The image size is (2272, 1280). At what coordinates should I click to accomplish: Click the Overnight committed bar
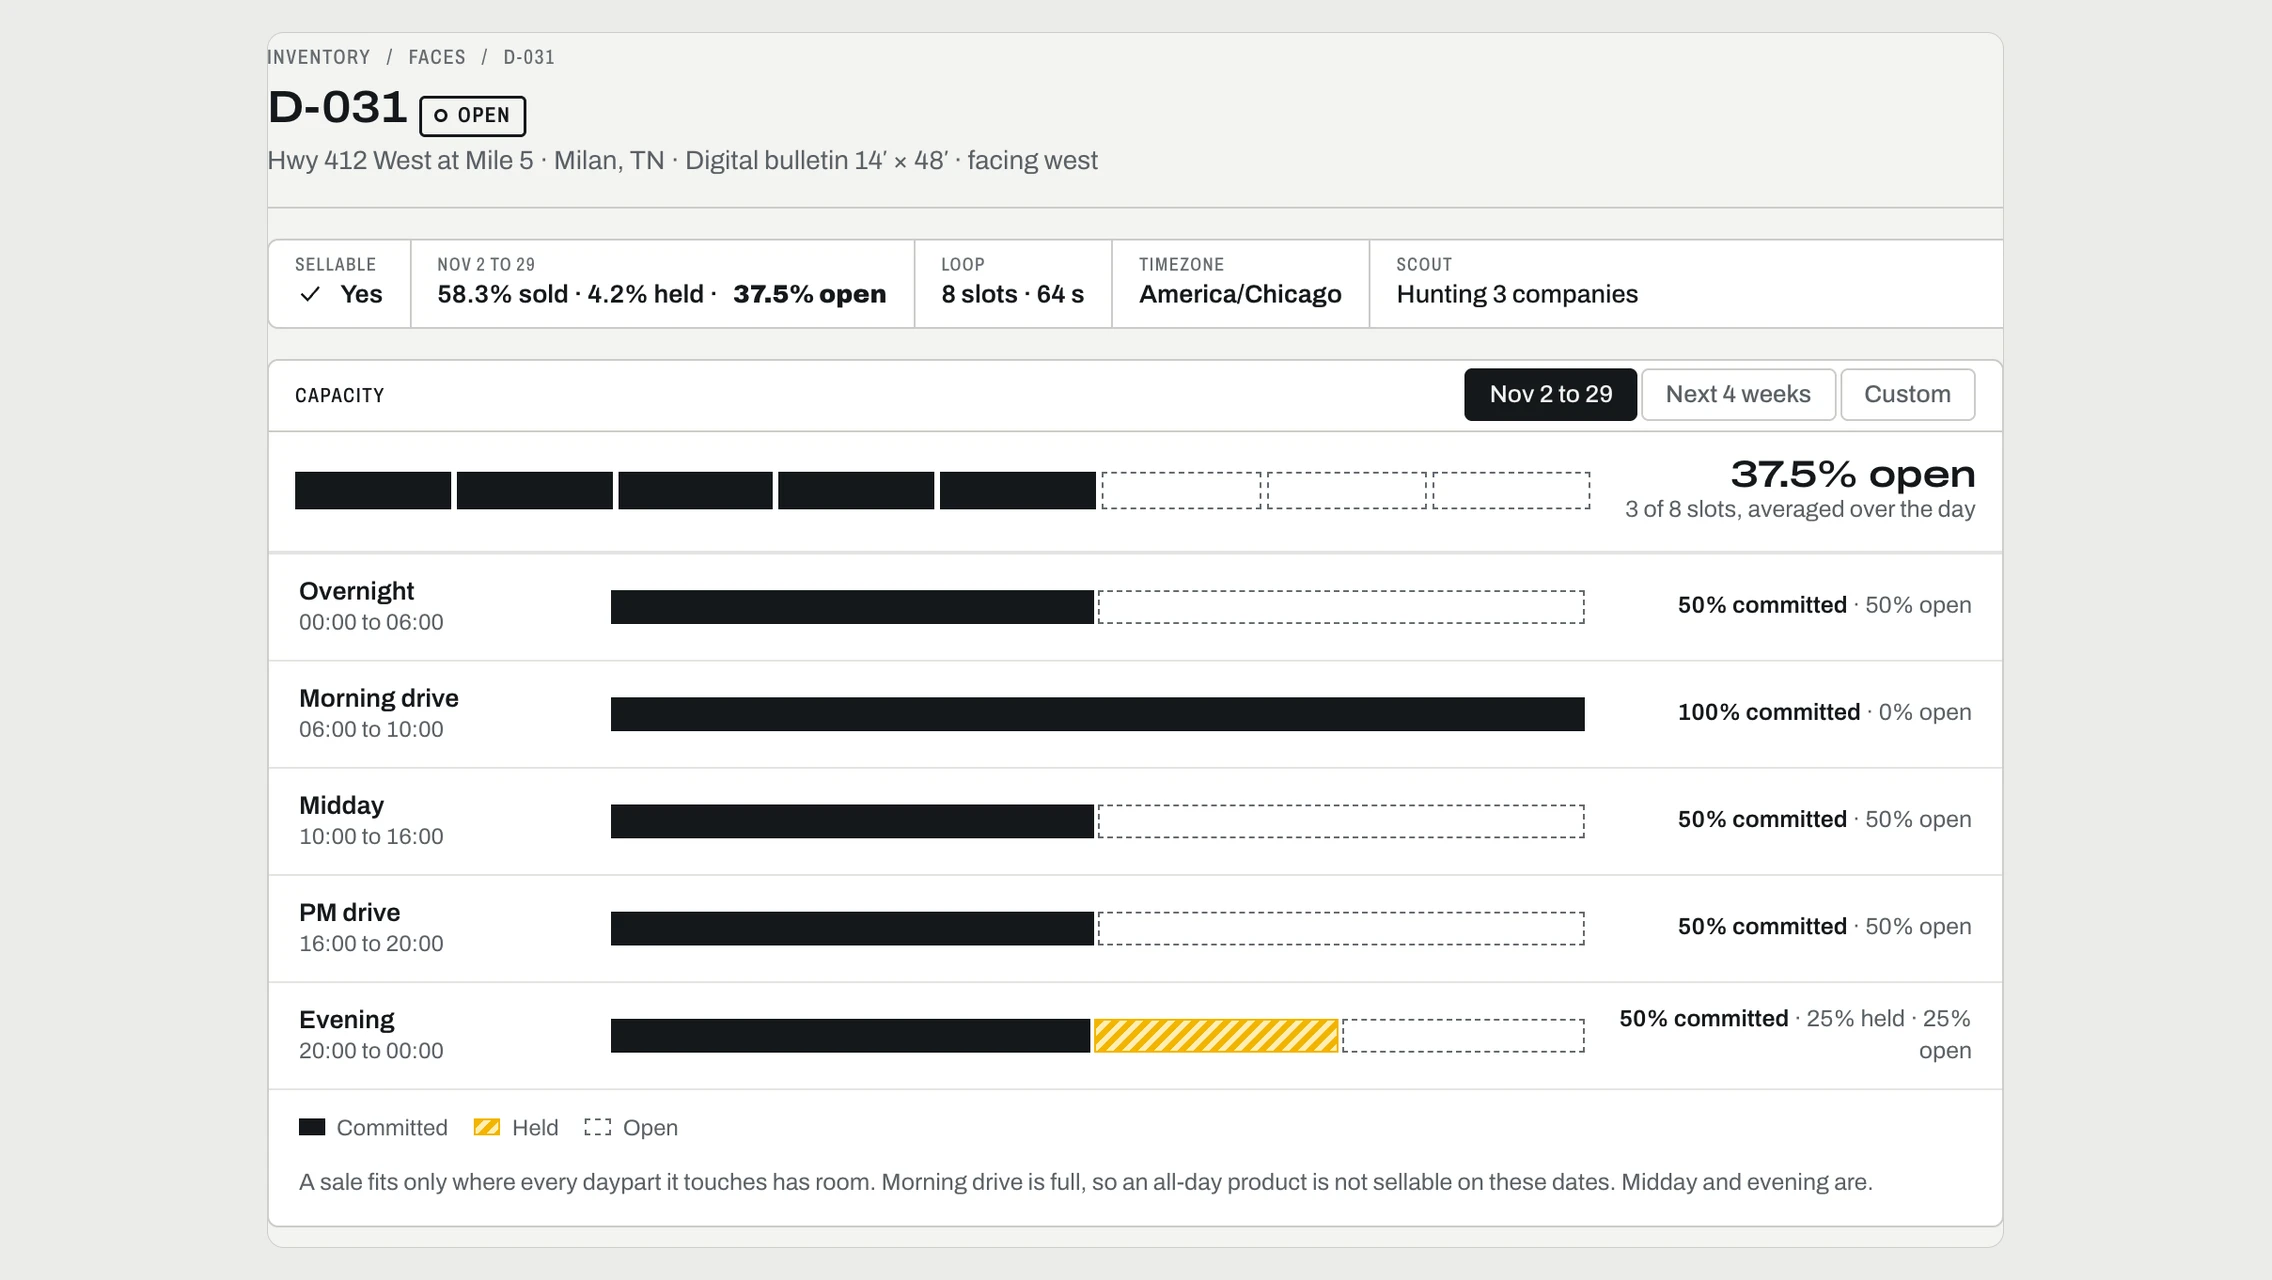[x=852, y=607]
